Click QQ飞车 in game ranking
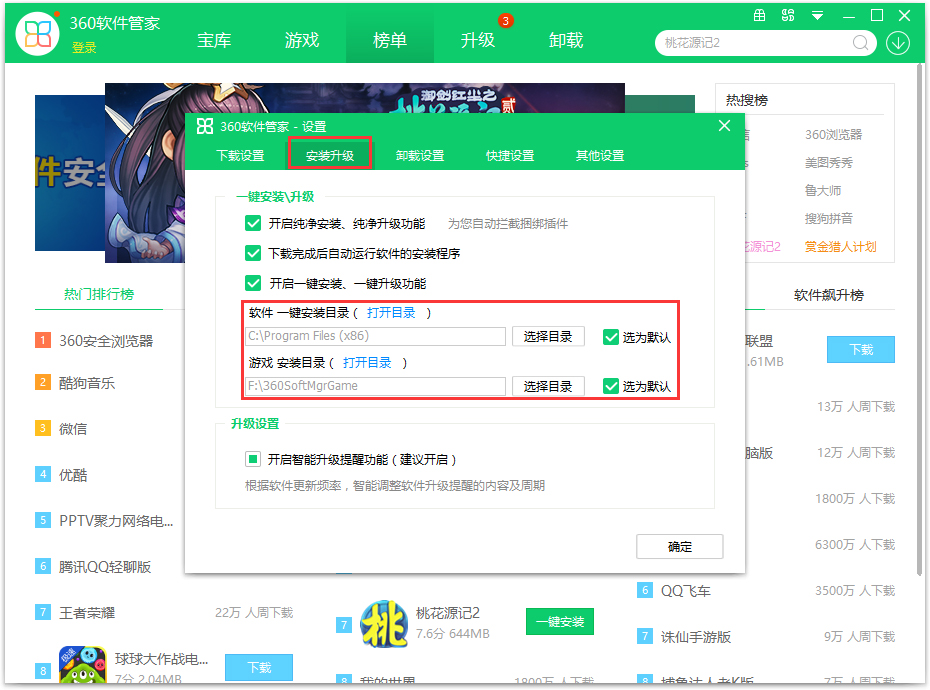The width and height of the screenshot is (930, 690). 686,591
